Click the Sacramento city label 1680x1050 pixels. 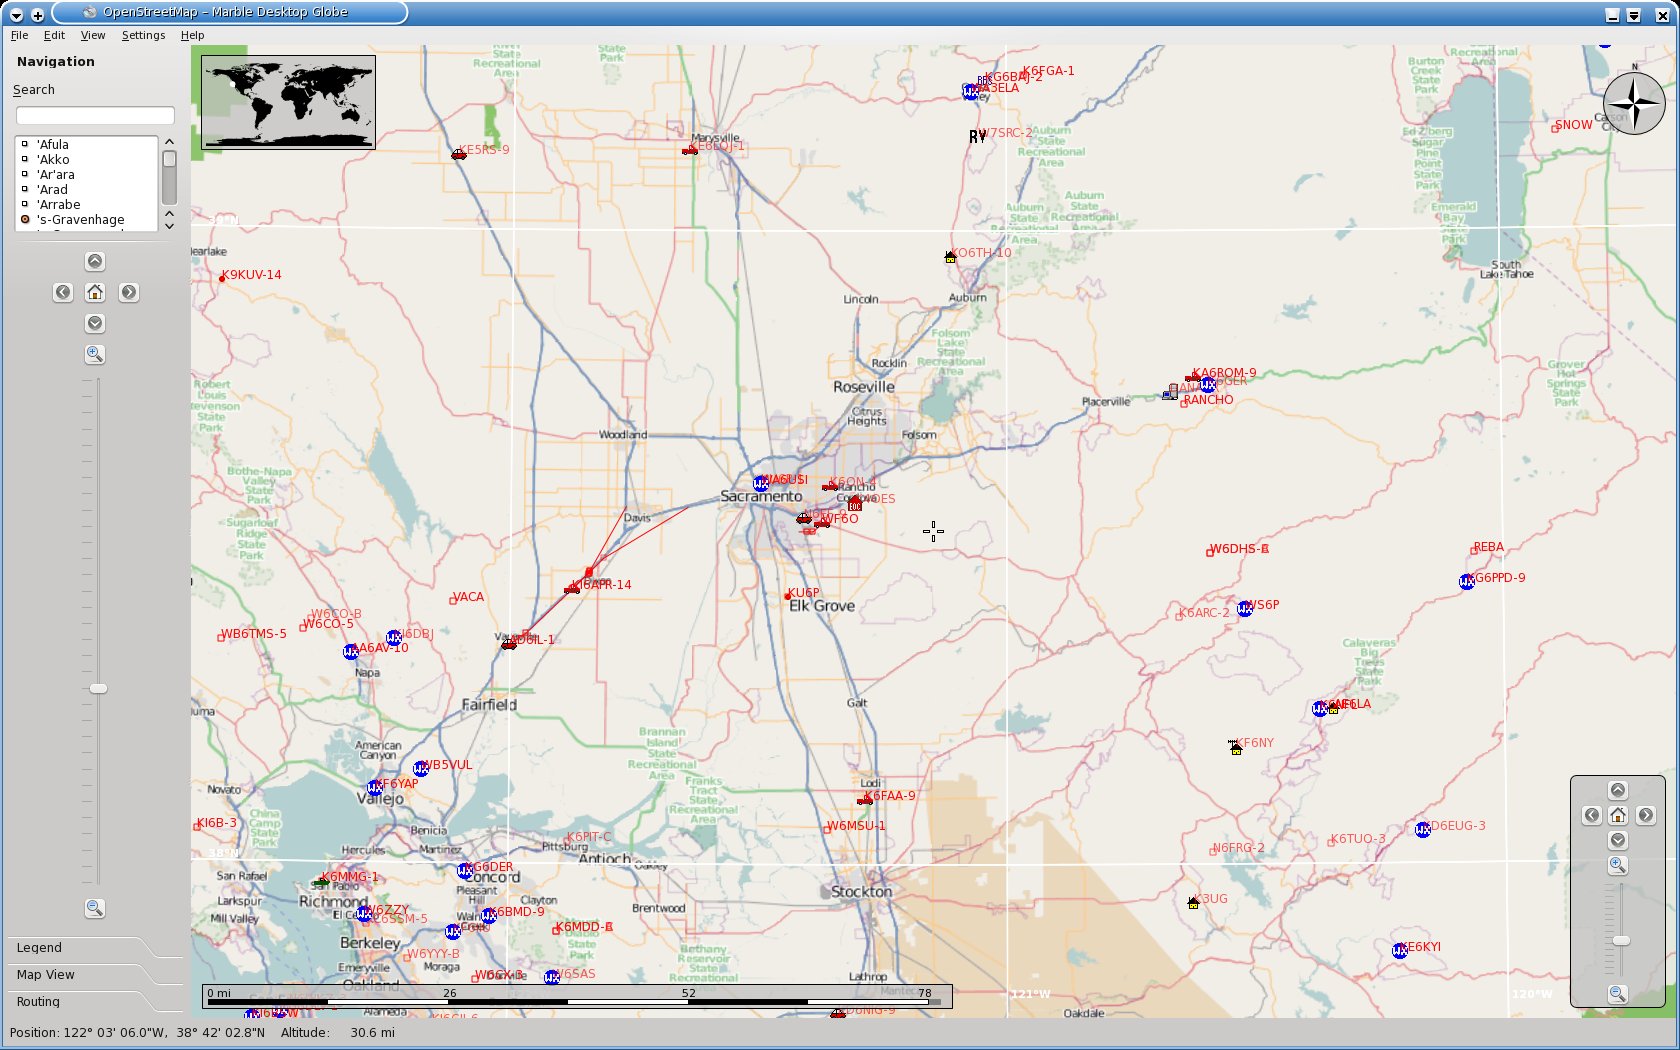[761, 496]
